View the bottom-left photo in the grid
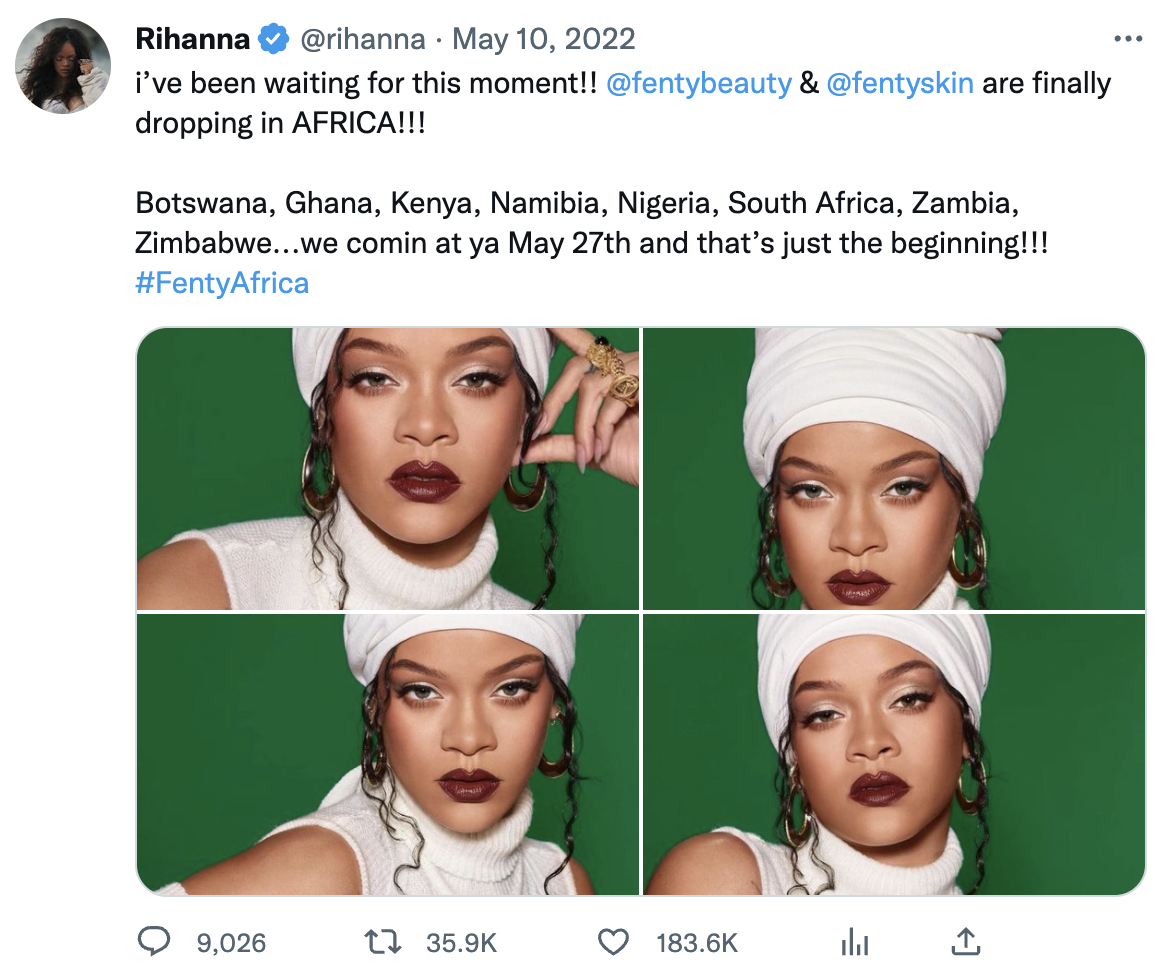The height and width of the screenshot is (972, 1168). coord(388,754)
